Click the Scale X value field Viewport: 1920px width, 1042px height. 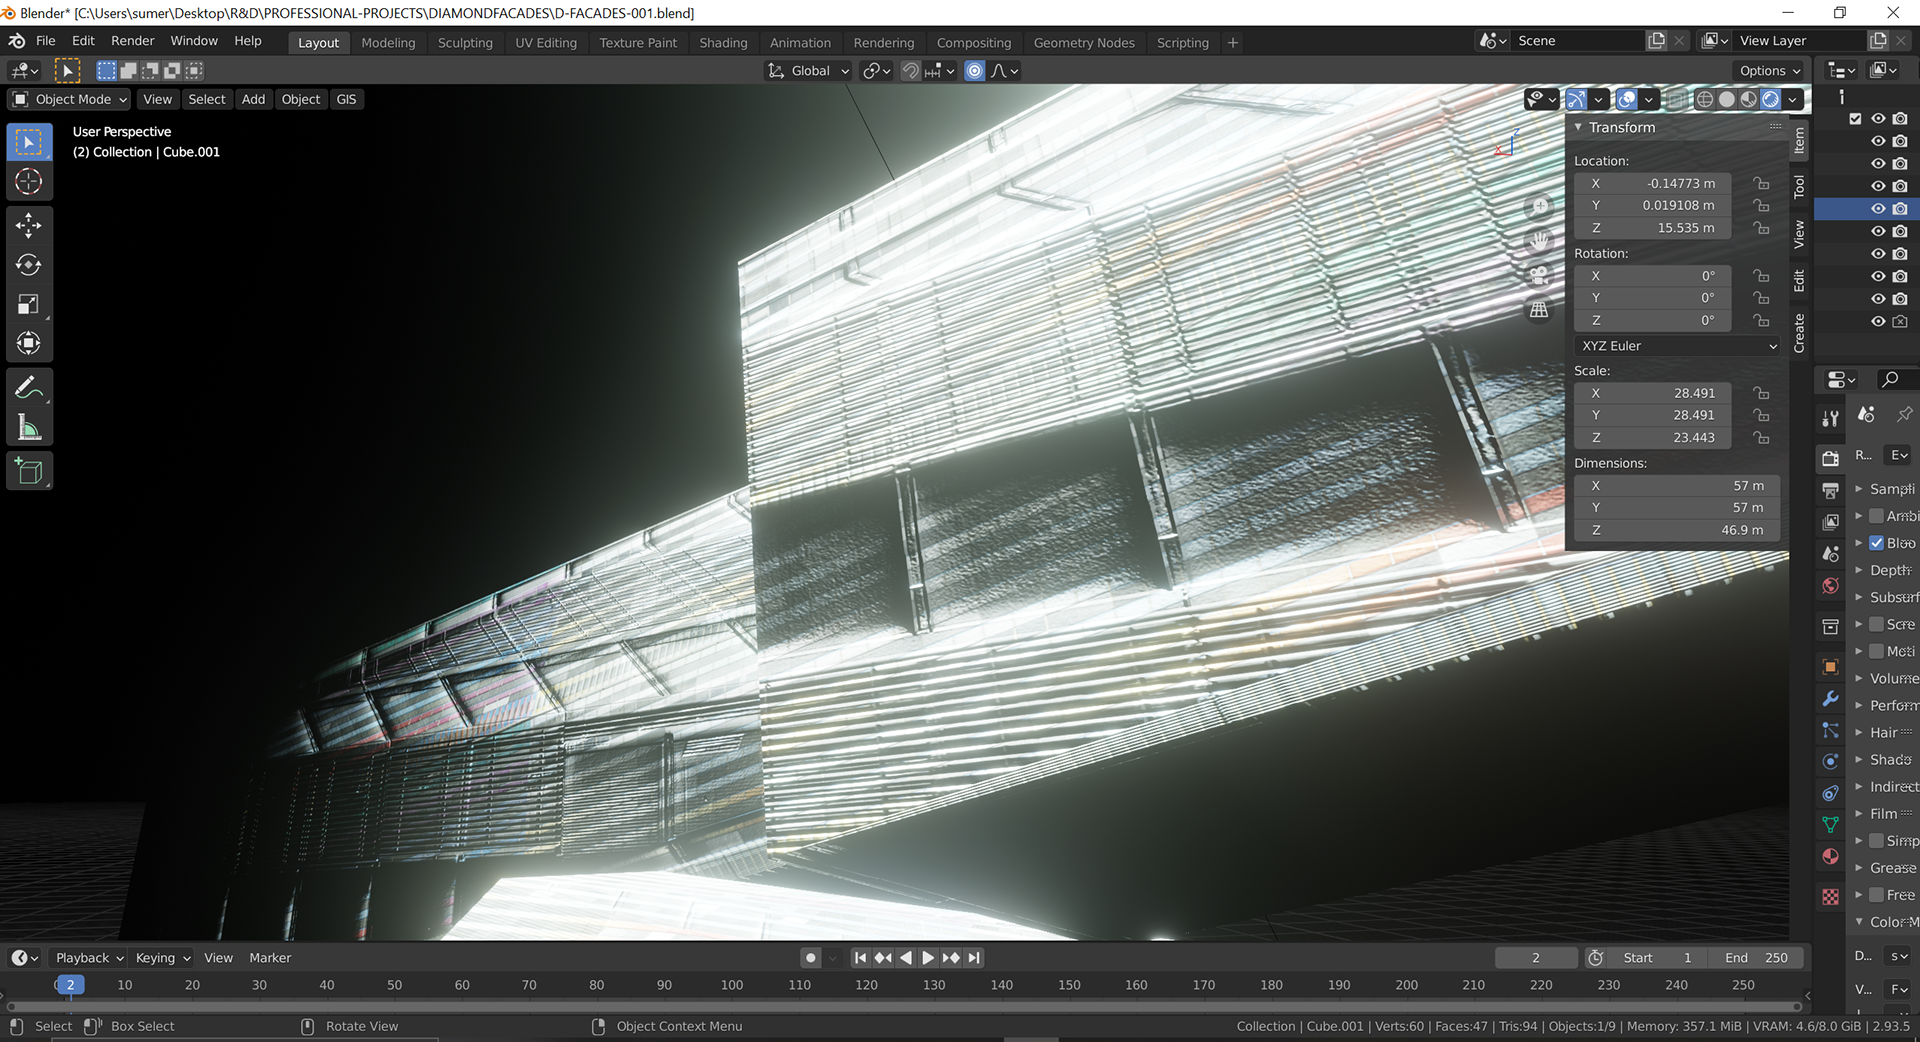click(1652, 394)
